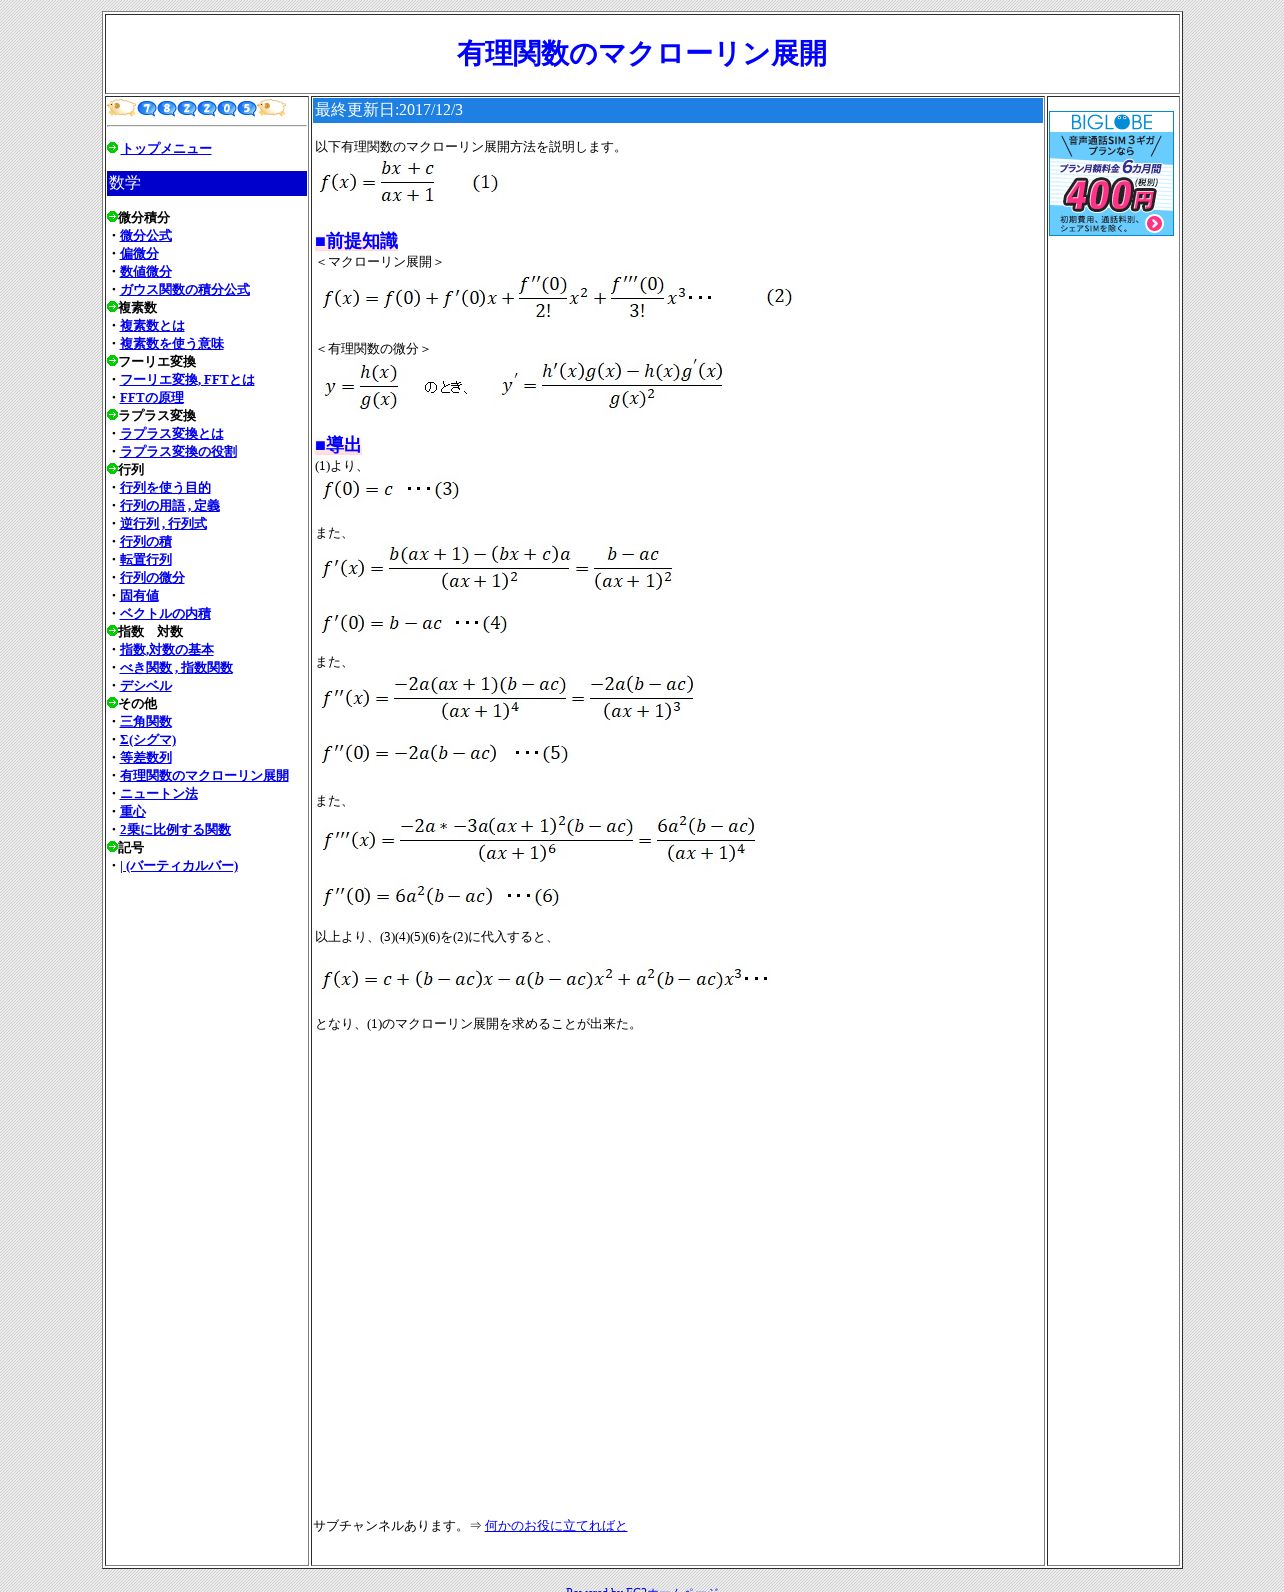Click the green arrow icon next to フーリエ変換
1284x1592 pixels.
pos(112,361)
